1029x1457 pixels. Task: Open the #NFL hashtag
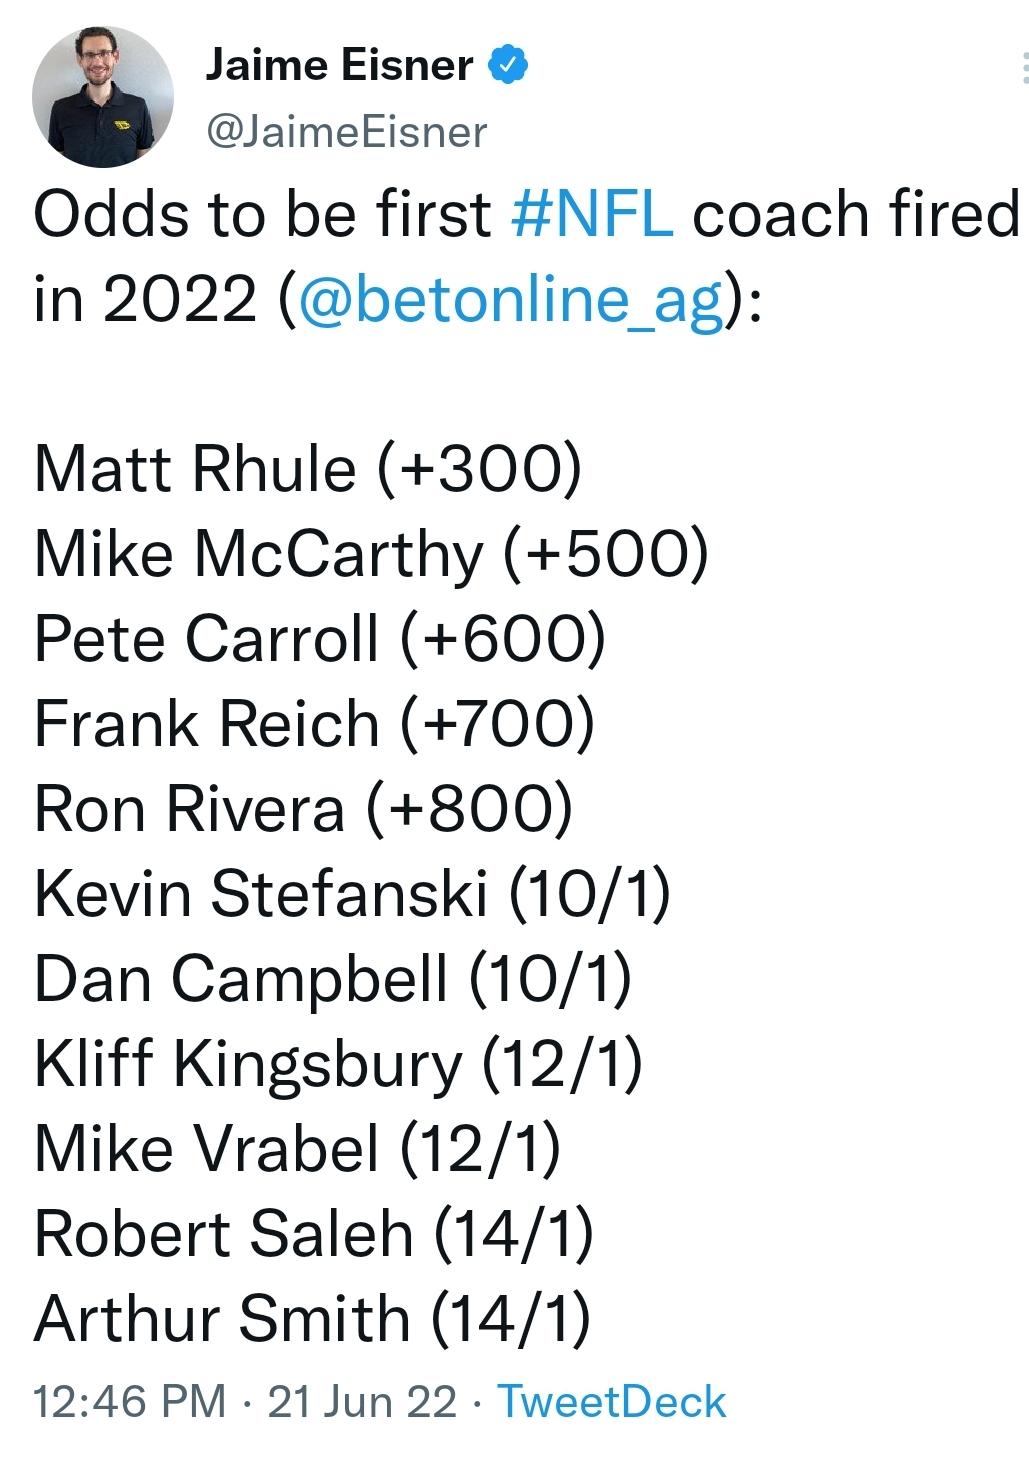[592, 214]
